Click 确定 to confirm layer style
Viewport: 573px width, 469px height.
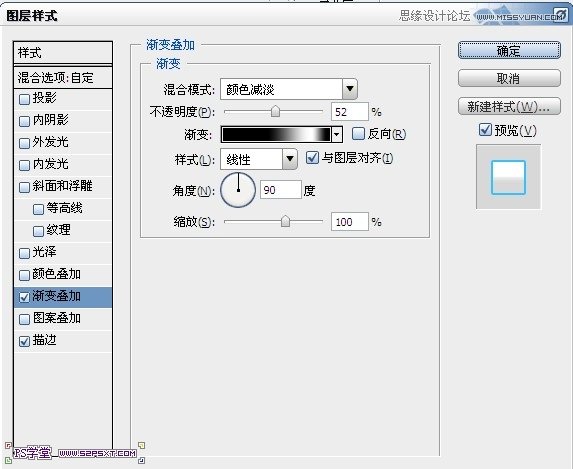(x=509, y=50)
